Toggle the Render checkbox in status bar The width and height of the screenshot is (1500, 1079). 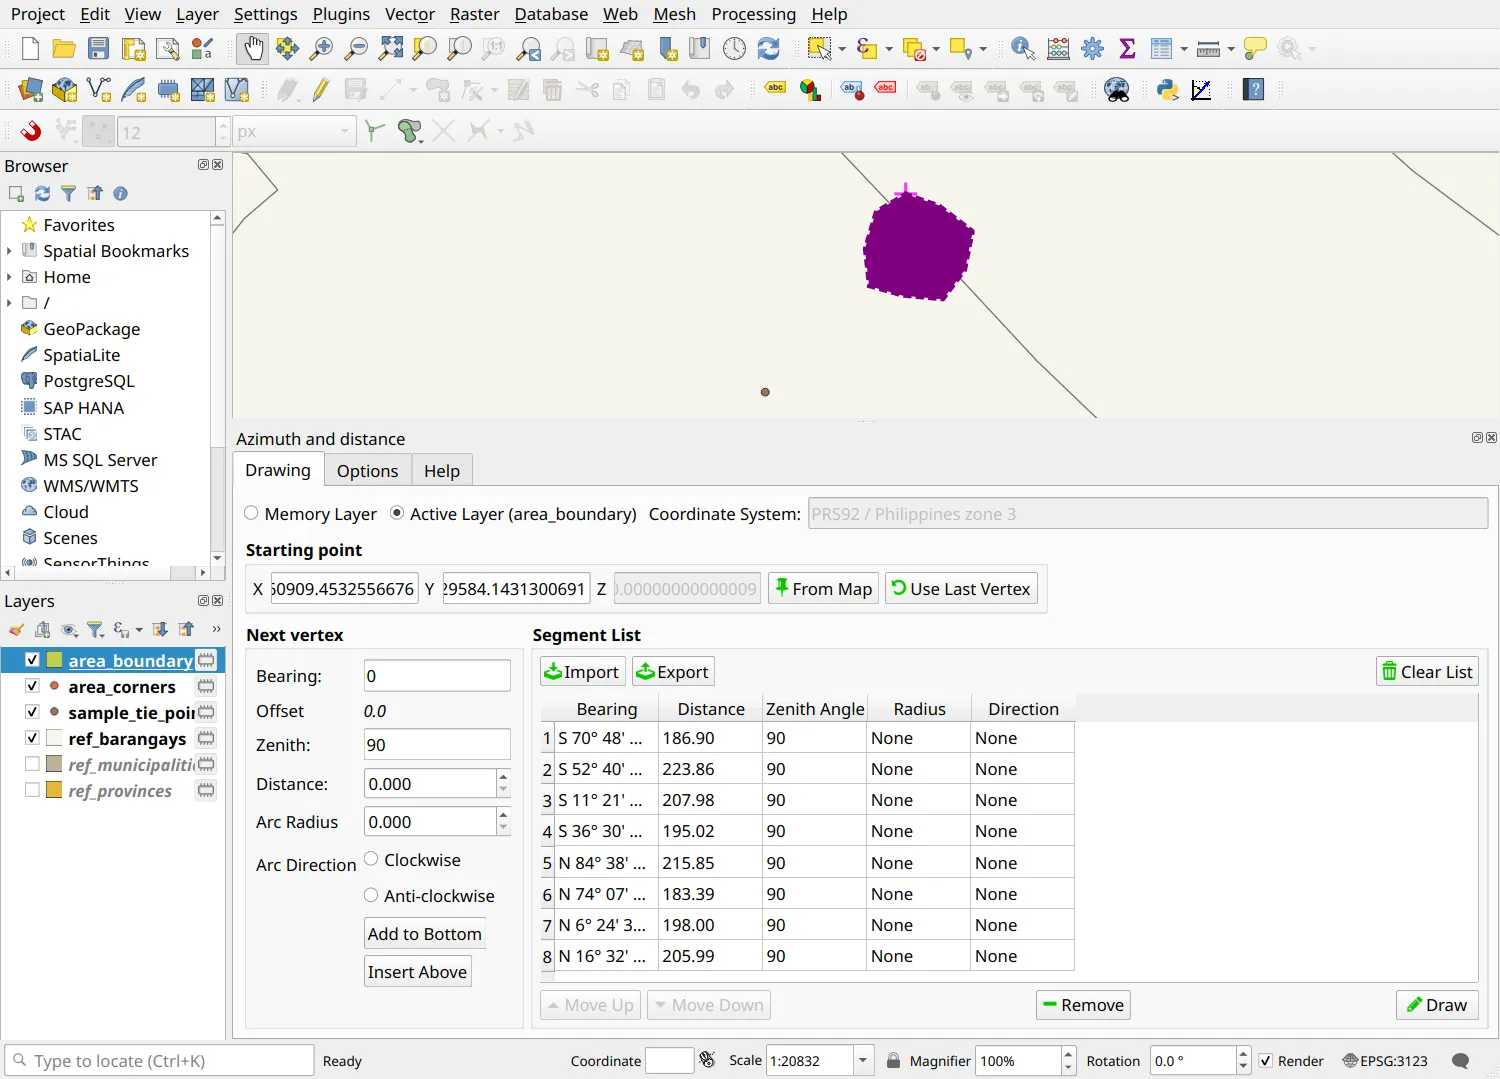tap(1266, 1061)
